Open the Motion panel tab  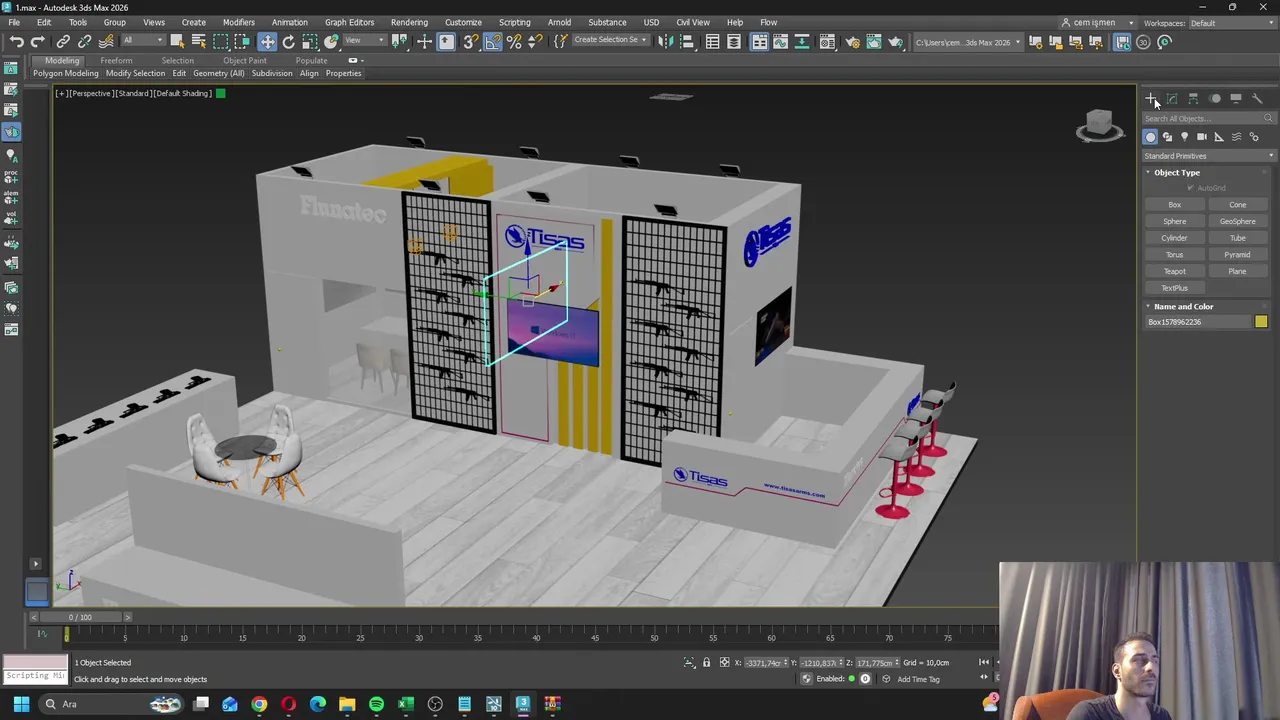coord(1215,98)
